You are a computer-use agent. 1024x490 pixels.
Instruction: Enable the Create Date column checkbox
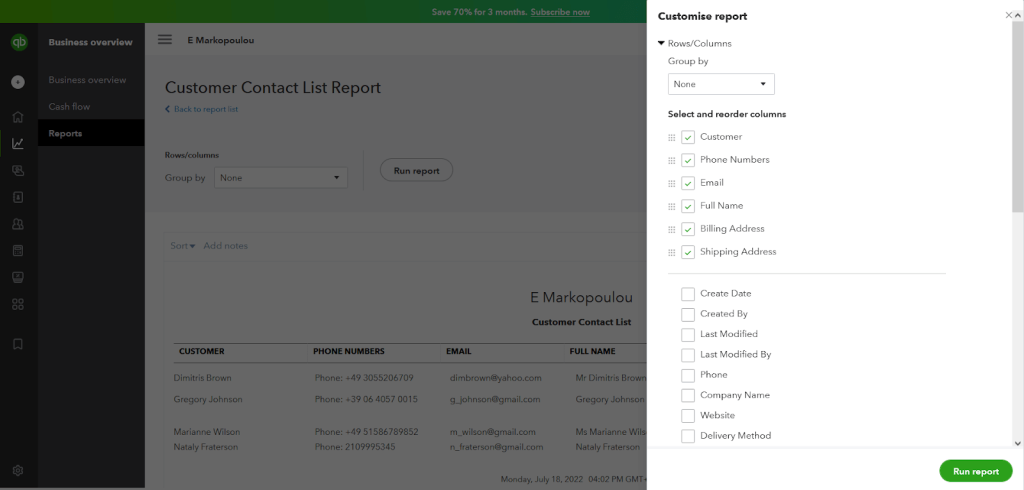click(688, 294)
